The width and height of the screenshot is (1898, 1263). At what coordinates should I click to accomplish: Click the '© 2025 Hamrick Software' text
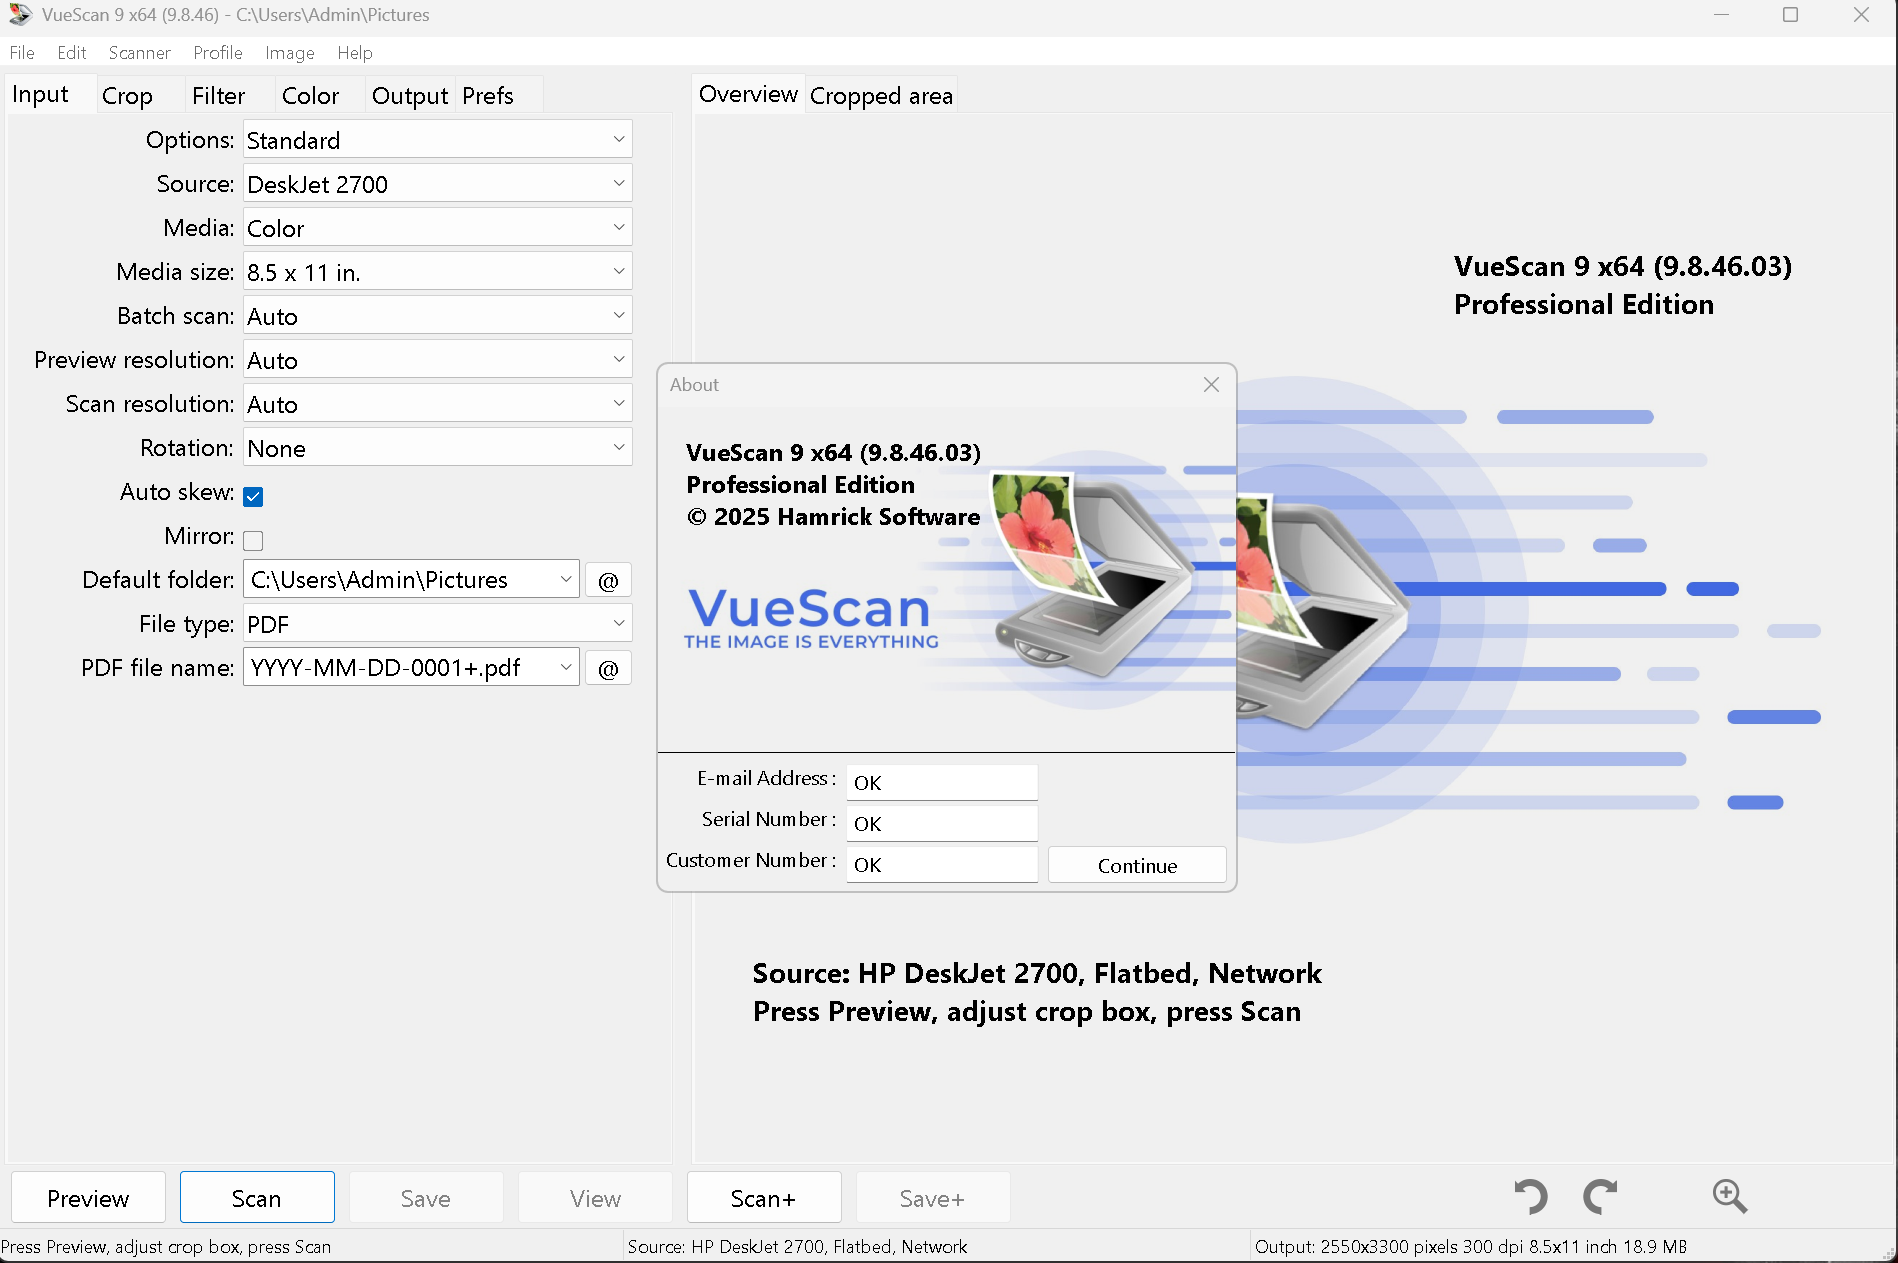(833, 517)
